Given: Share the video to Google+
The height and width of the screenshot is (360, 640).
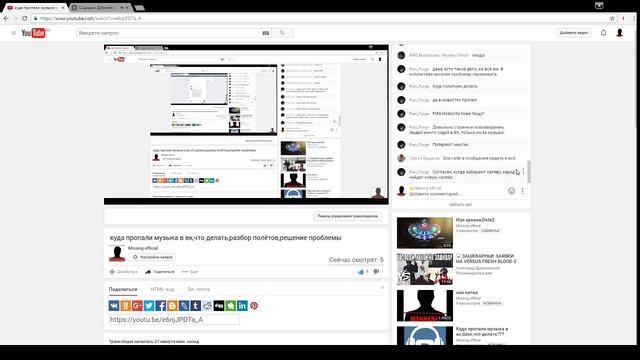Looking at the screenshot, I should [137, 306].
